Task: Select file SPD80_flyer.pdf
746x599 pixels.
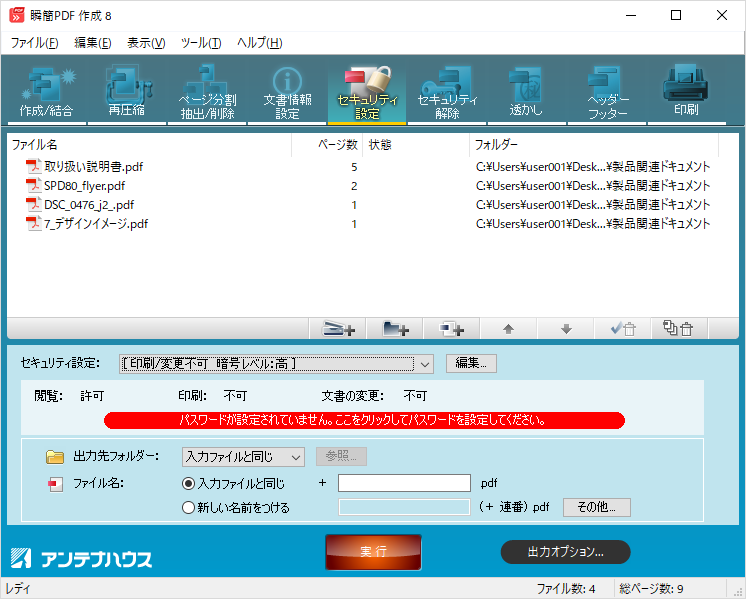Action: click(x=84, y=186)
